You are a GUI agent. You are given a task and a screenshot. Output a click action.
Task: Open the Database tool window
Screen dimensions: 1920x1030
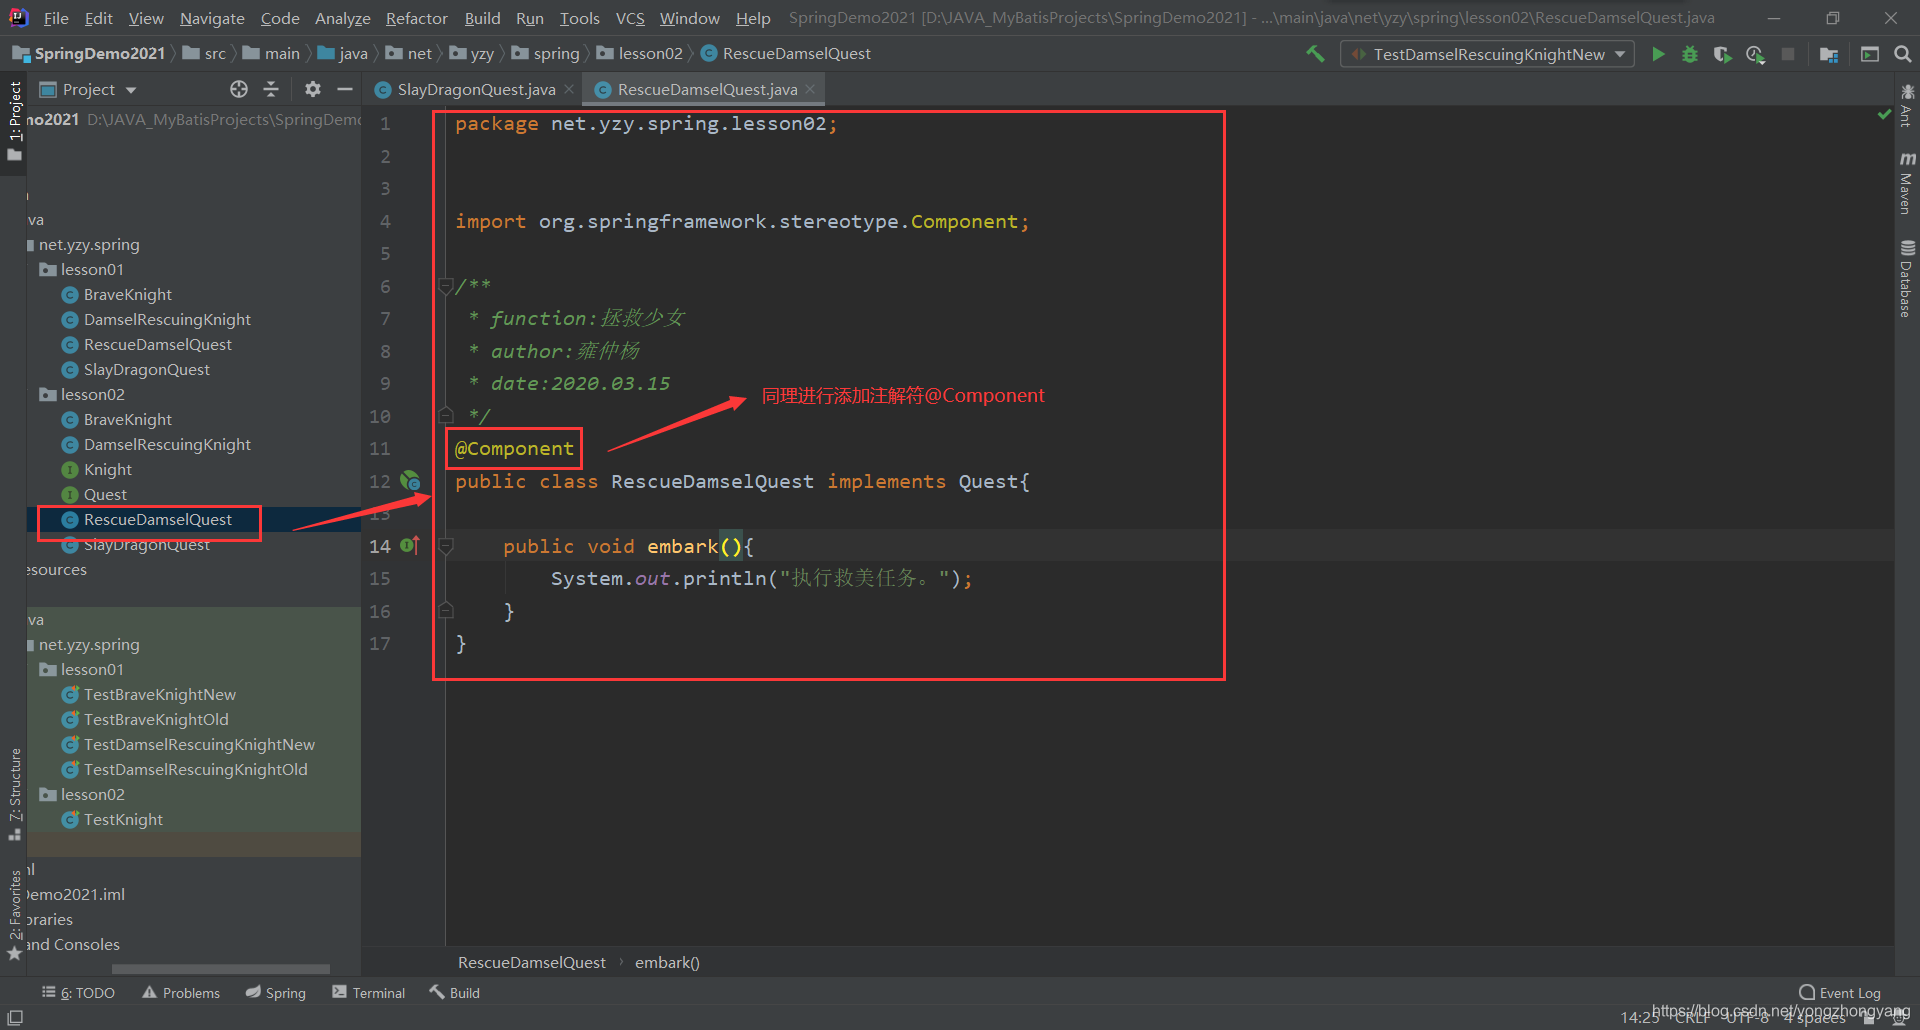(x=1907, y=279)
